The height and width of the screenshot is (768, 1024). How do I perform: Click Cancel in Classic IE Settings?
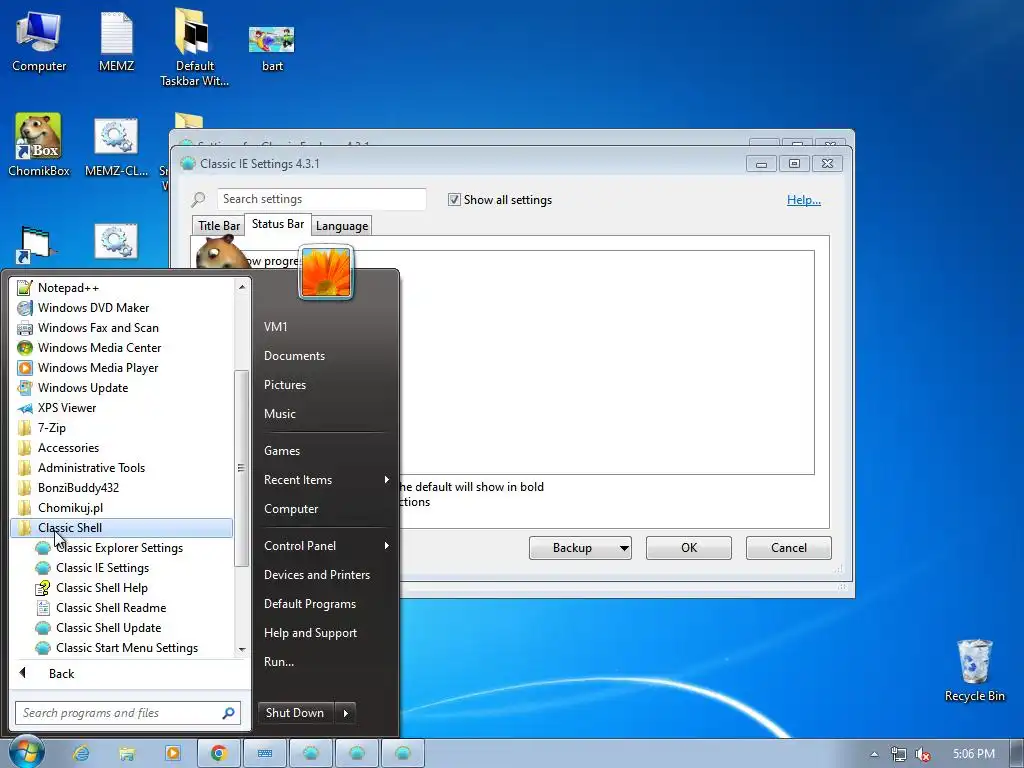[x=788, y=548]
